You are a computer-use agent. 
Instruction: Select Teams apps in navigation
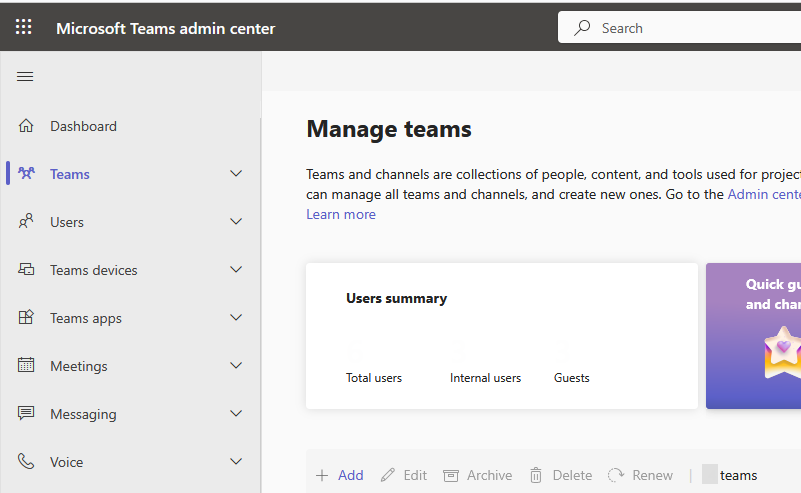tap(86, 318)
